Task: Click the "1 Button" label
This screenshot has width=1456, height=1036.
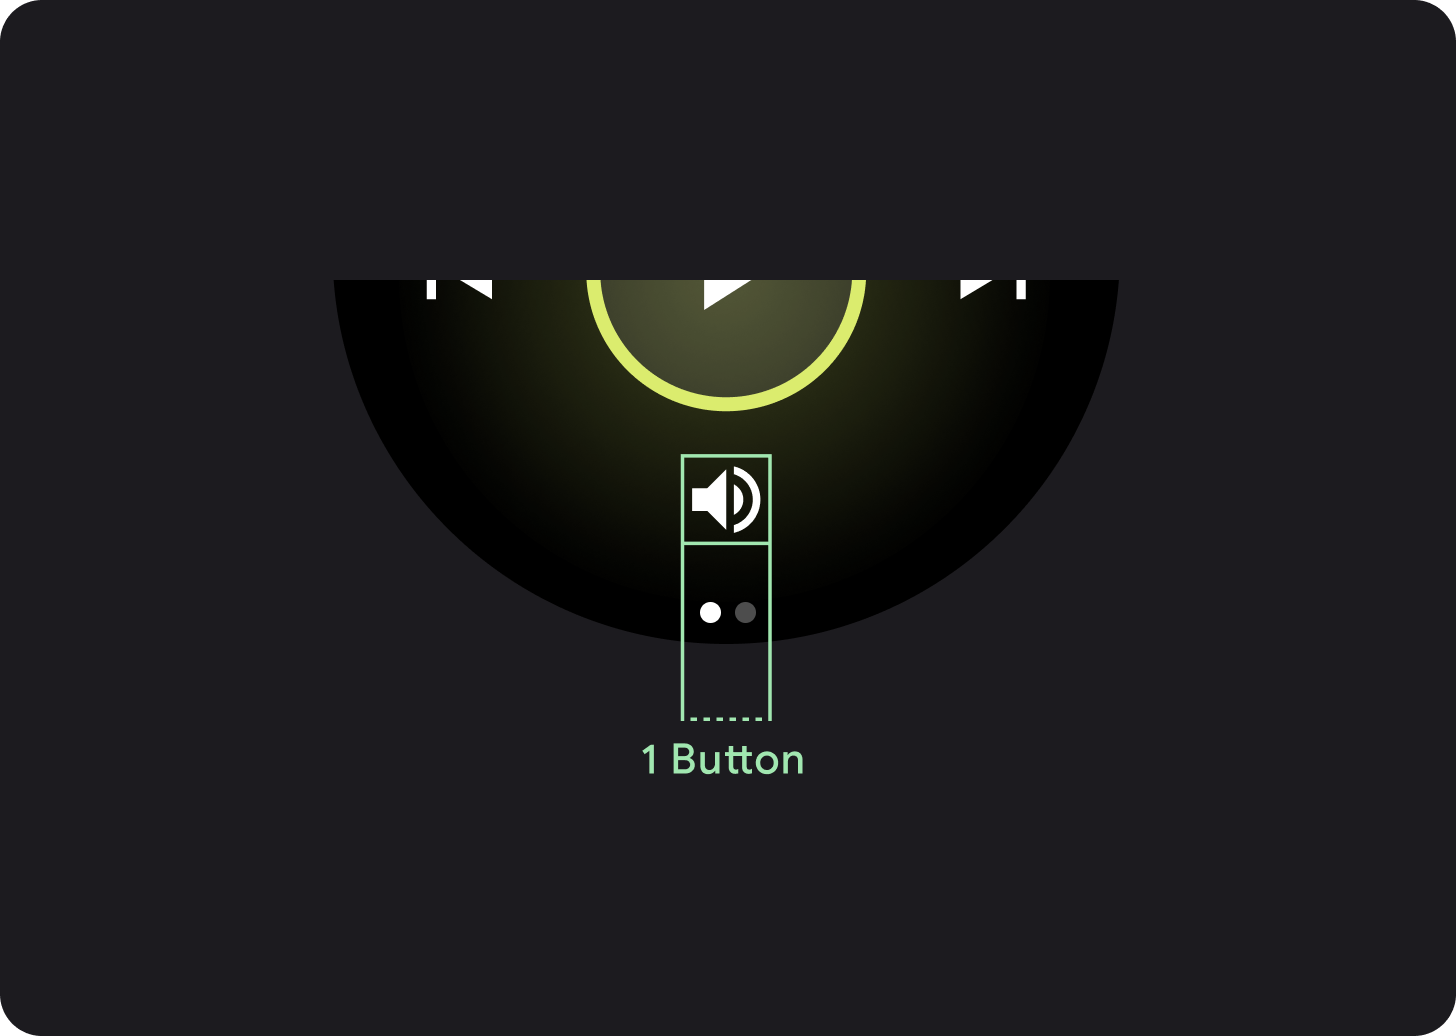Action: click(x=722, y=760)
